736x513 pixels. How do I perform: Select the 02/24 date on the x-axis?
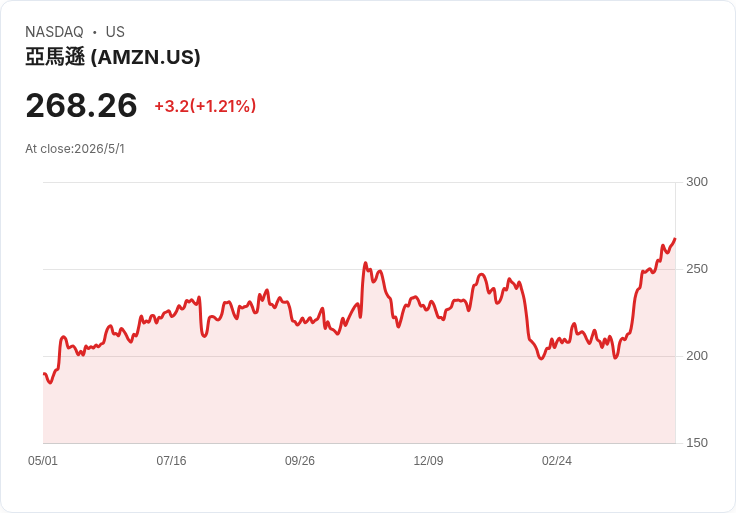coord(557,460)
